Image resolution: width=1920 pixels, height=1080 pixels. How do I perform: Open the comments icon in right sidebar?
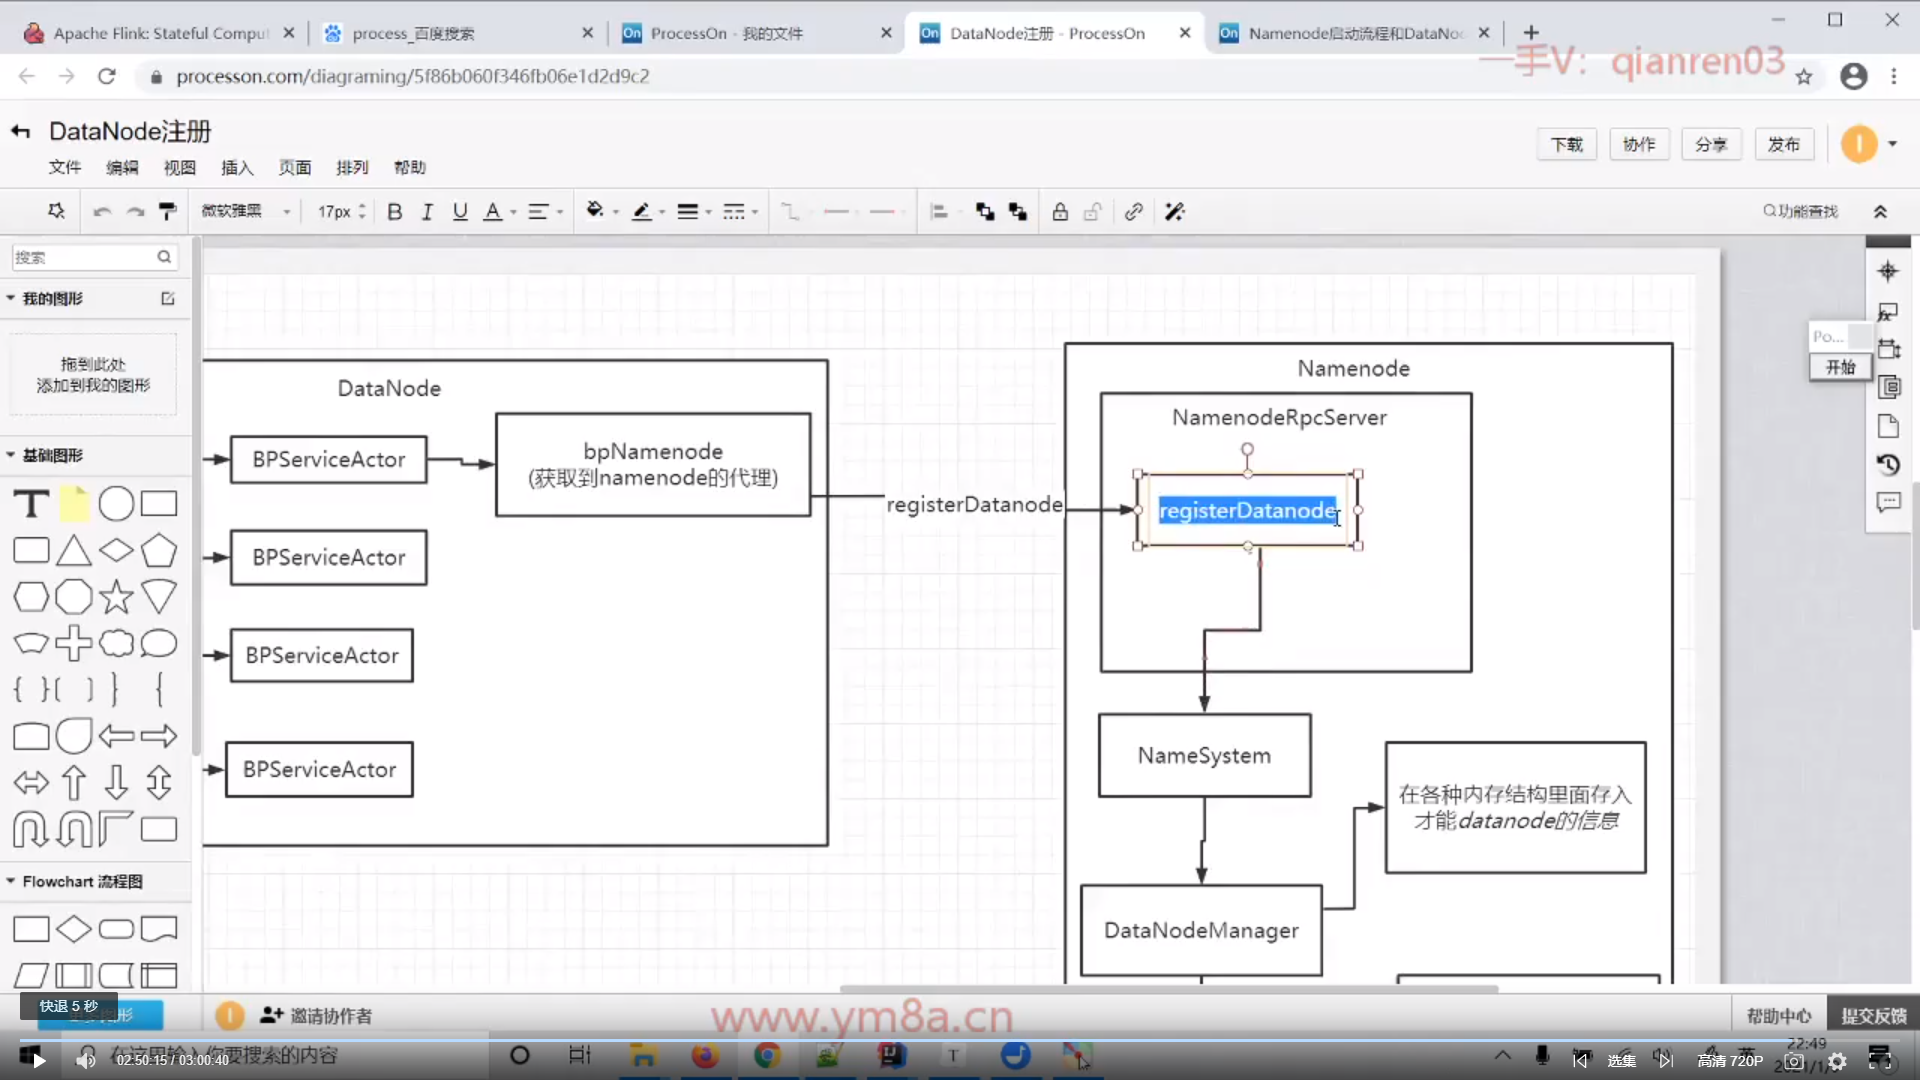coord(1888,502)
